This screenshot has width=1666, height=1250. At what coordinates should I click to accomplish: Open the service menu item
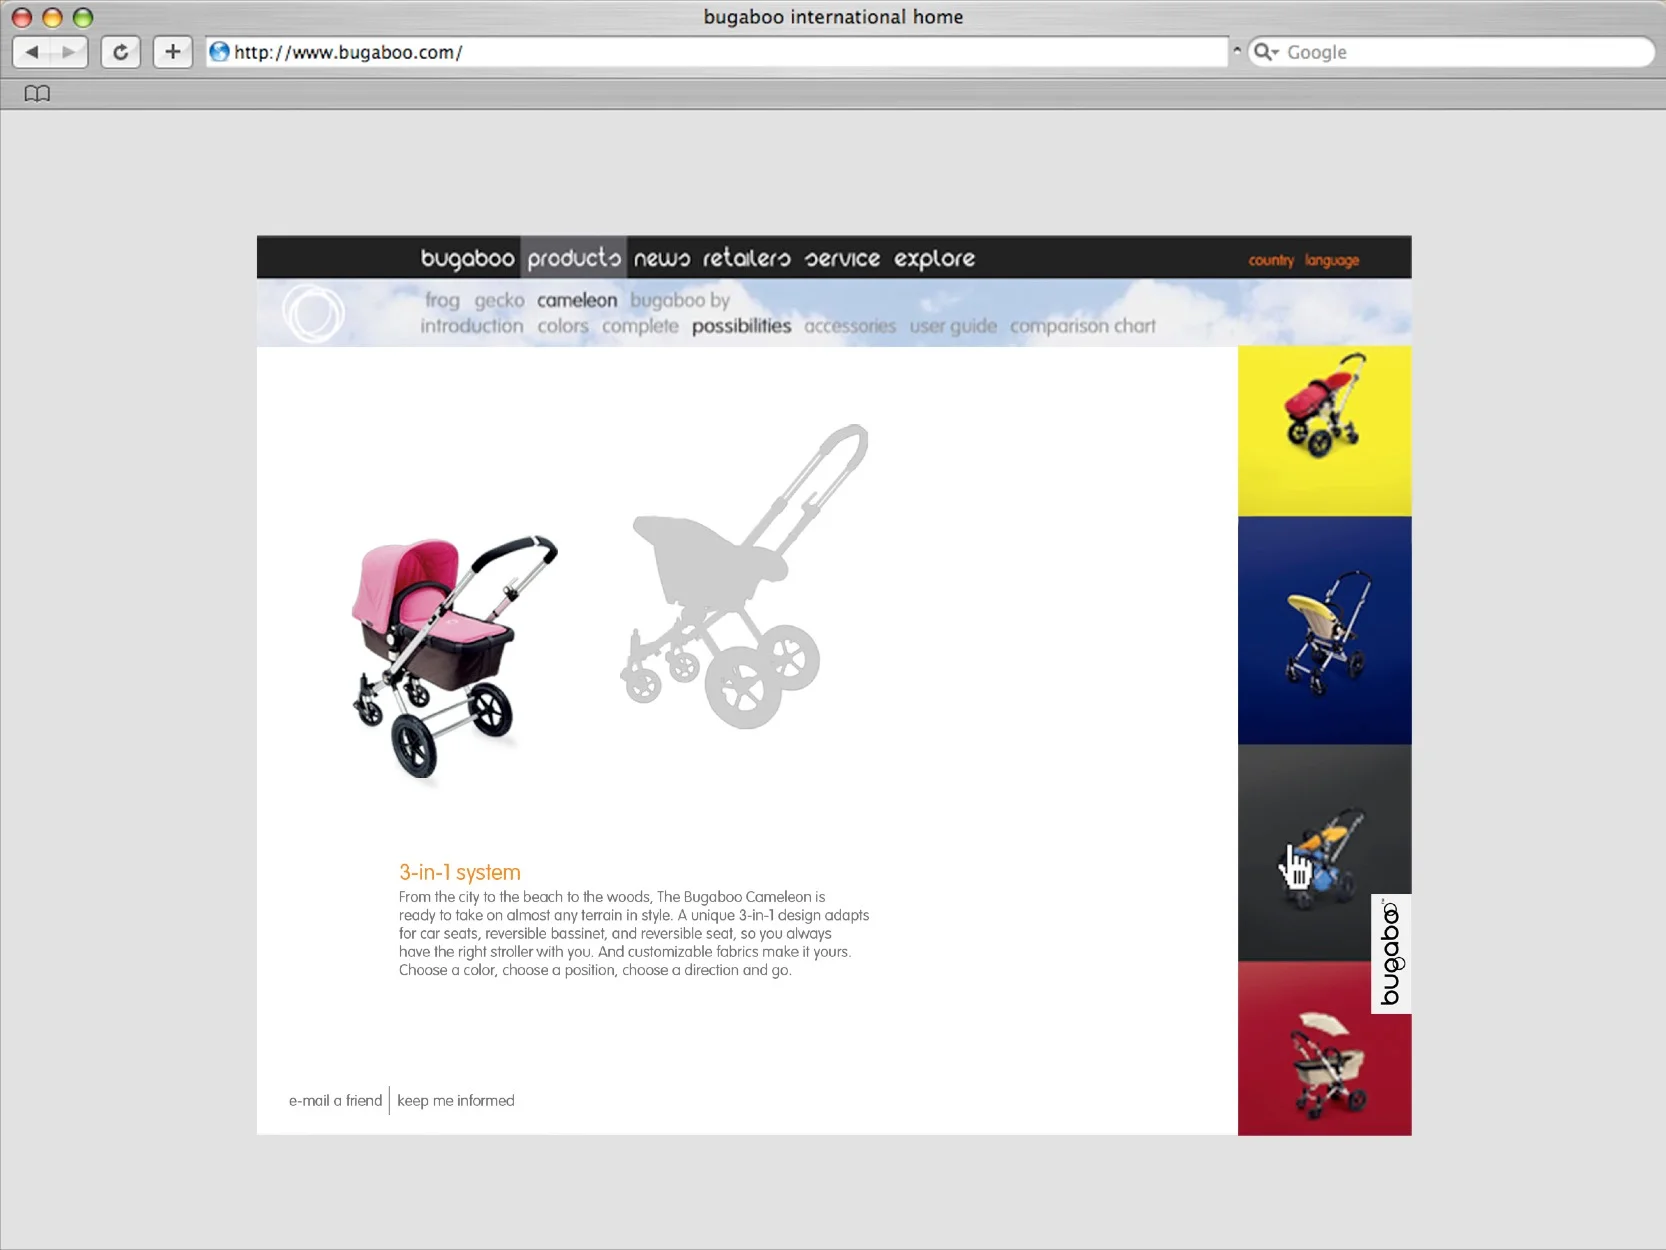(x=842, y=259)
